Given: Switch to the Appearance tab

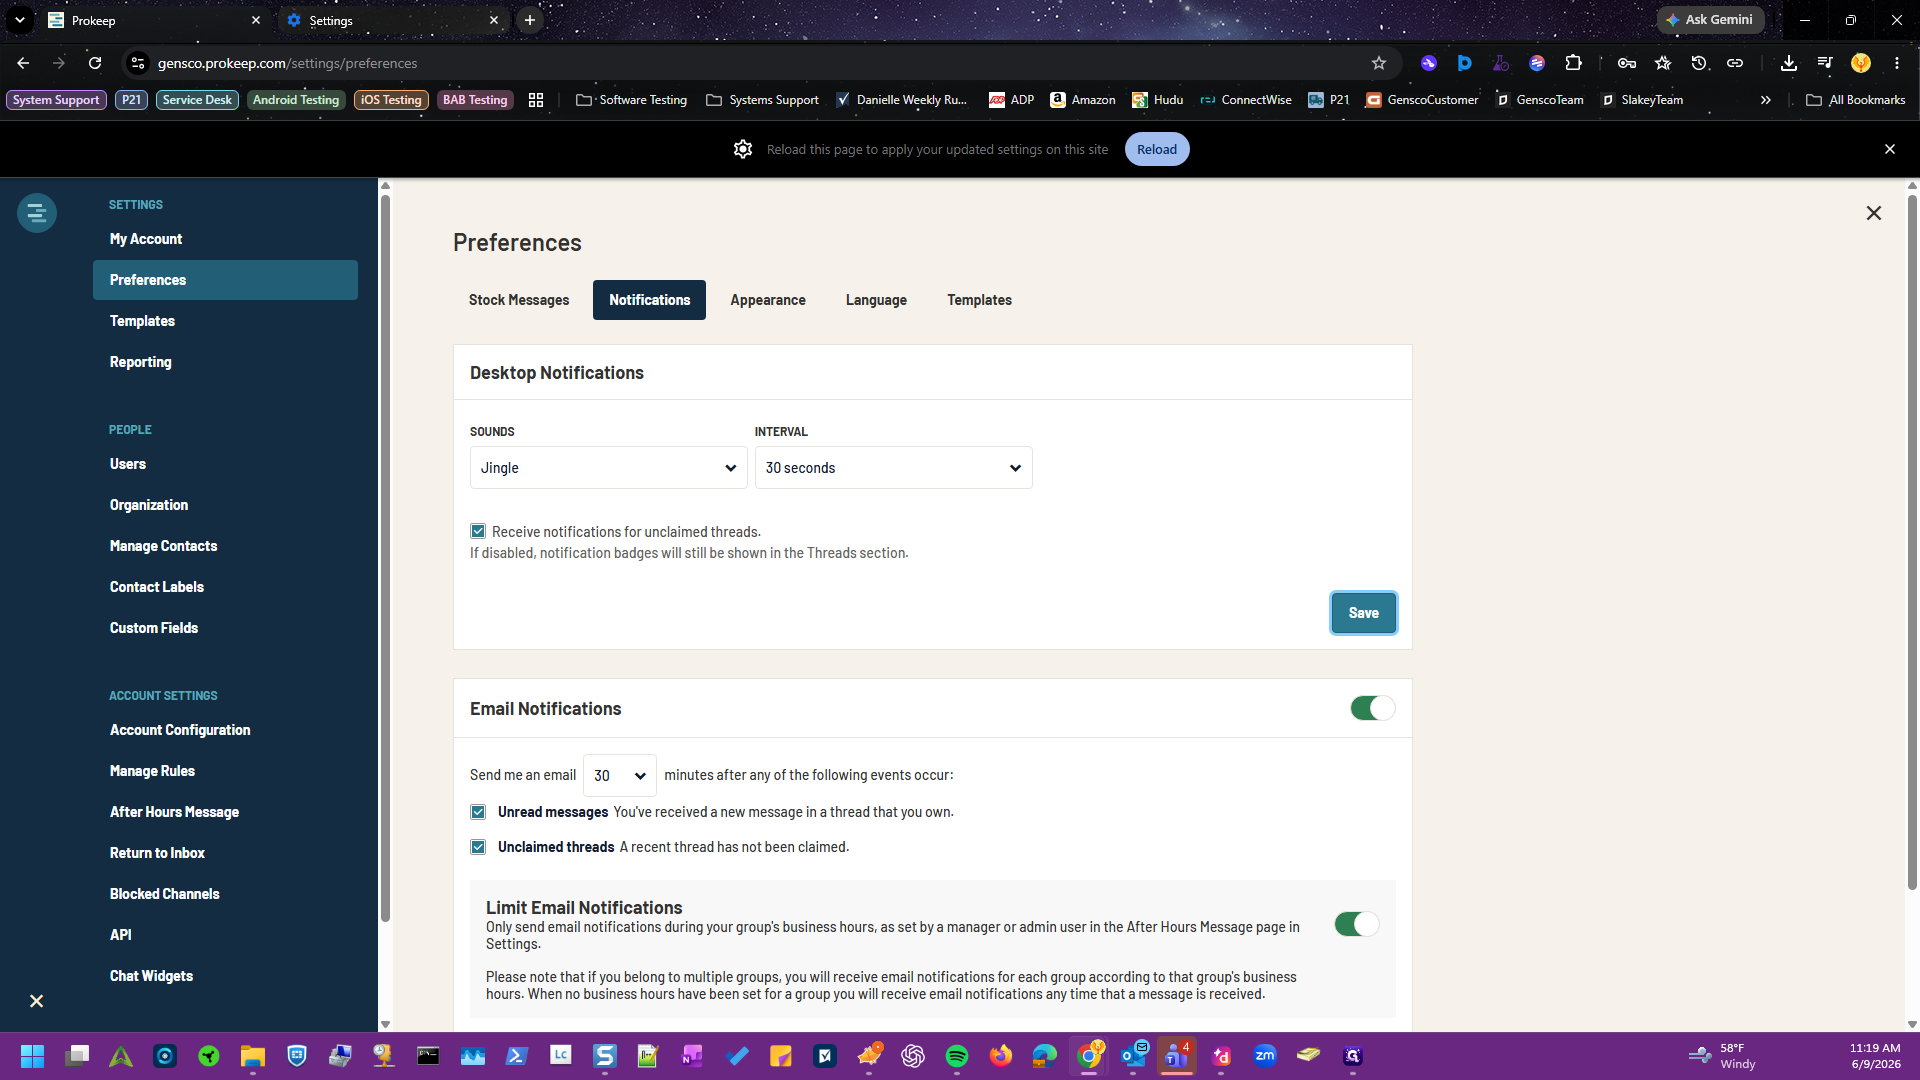Looking at the screenshot, I should (x=767, y=300).
